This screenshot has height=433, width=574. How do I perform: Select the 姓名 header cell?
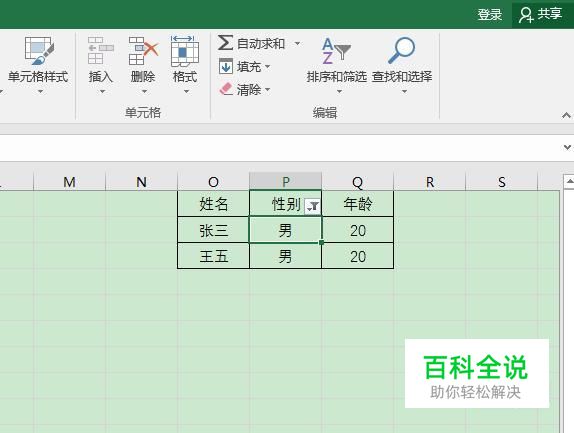click(213, 204)
